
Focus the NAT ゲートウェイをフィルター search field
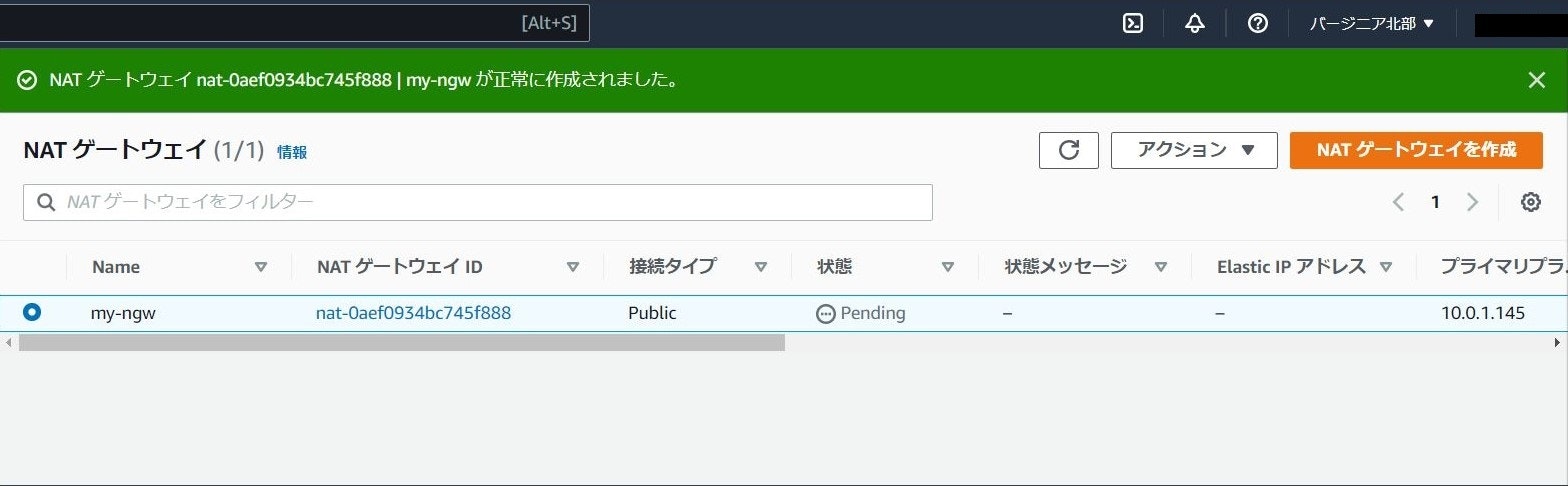[x=478, y=202]
